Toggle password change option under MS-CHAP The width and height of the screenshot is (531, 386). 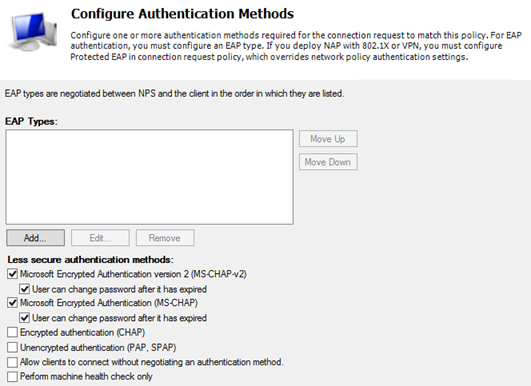click(25, 318)
